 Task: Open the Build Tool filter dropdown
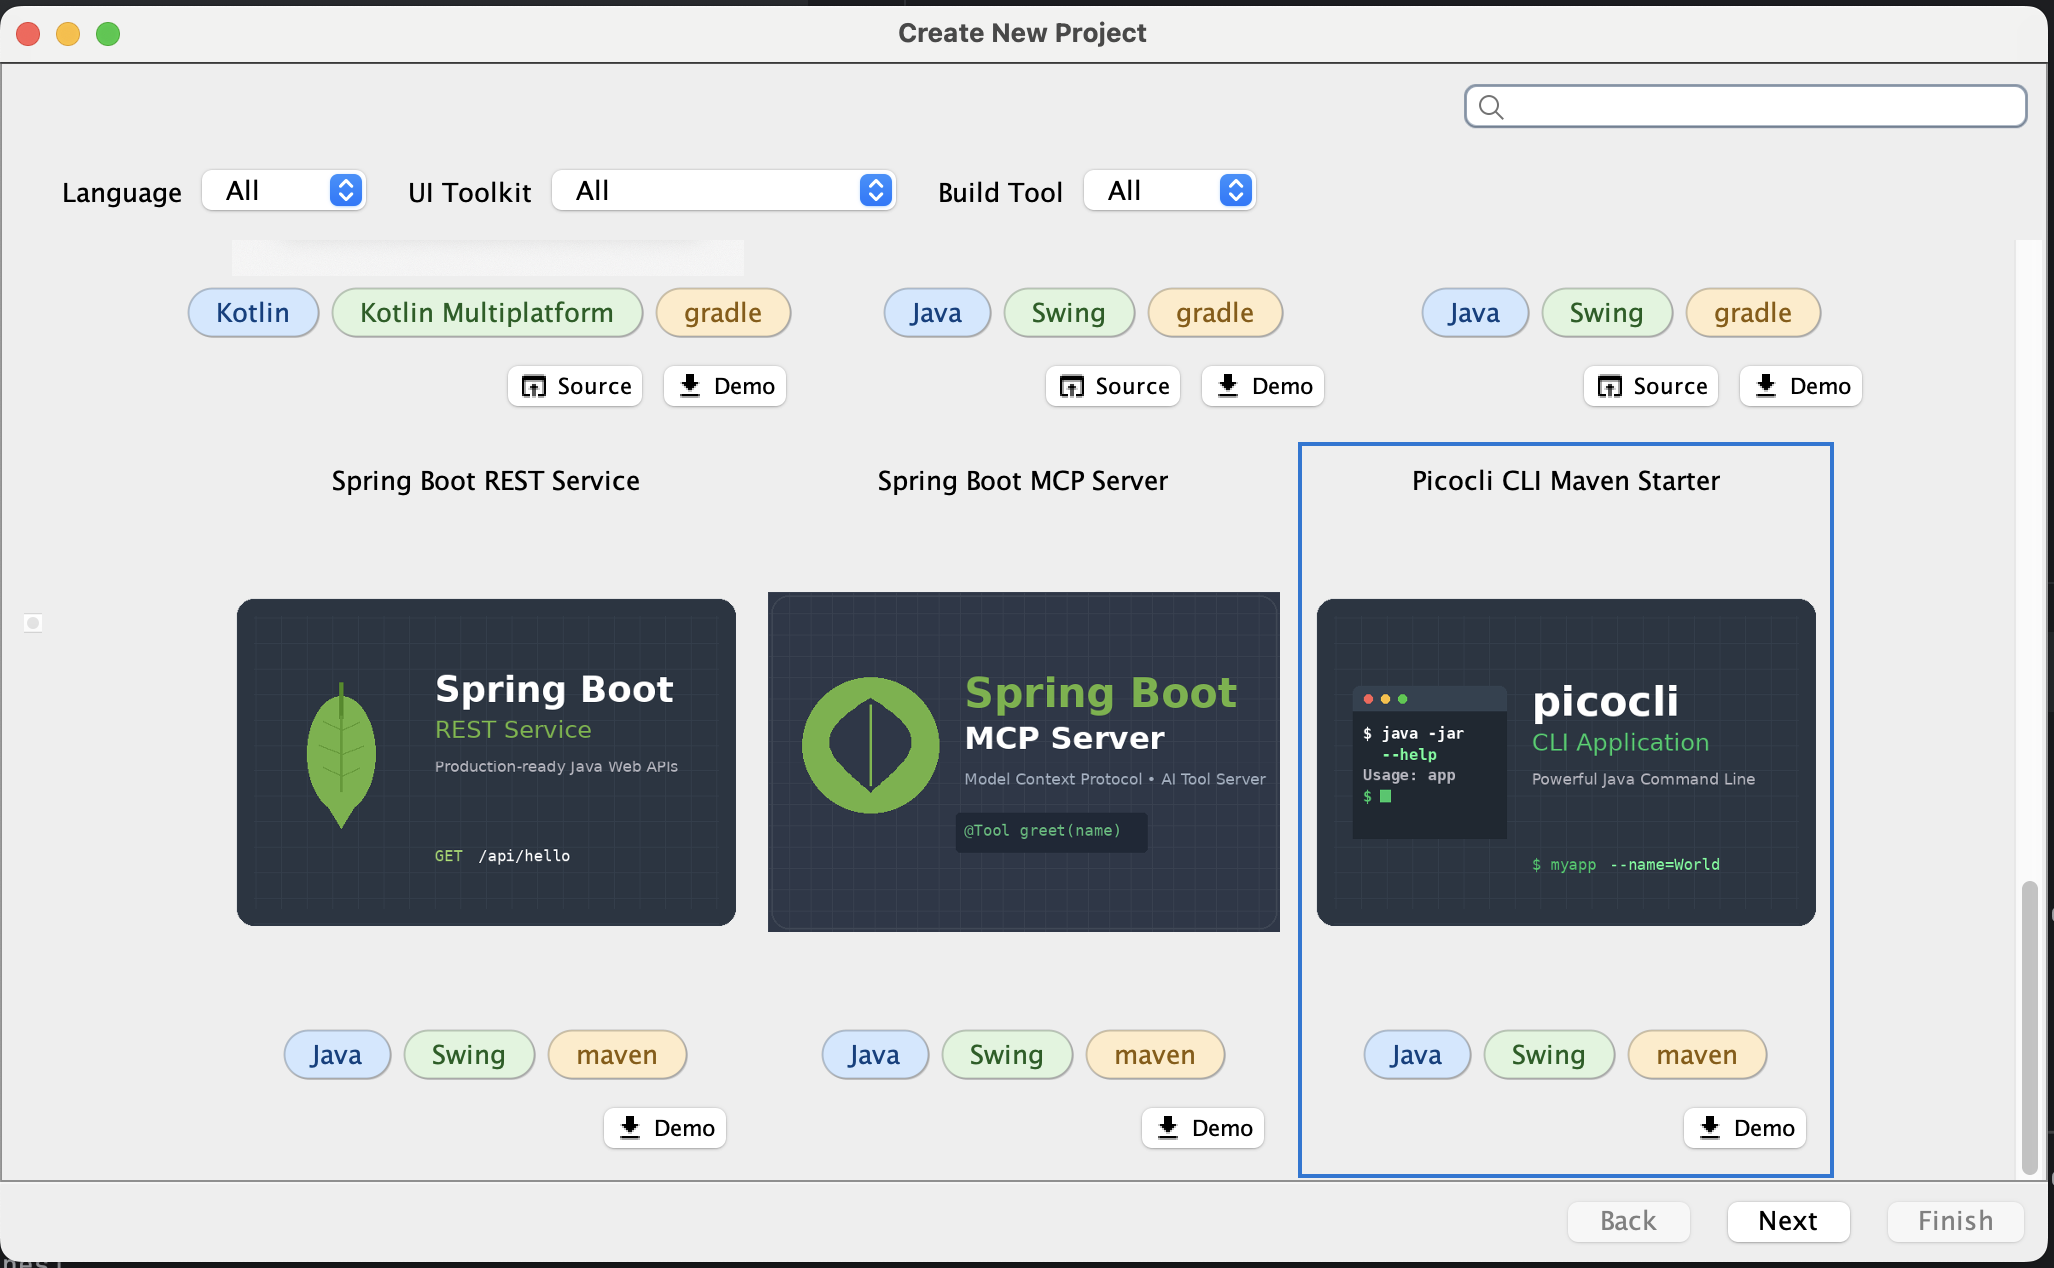(1169, 190)
